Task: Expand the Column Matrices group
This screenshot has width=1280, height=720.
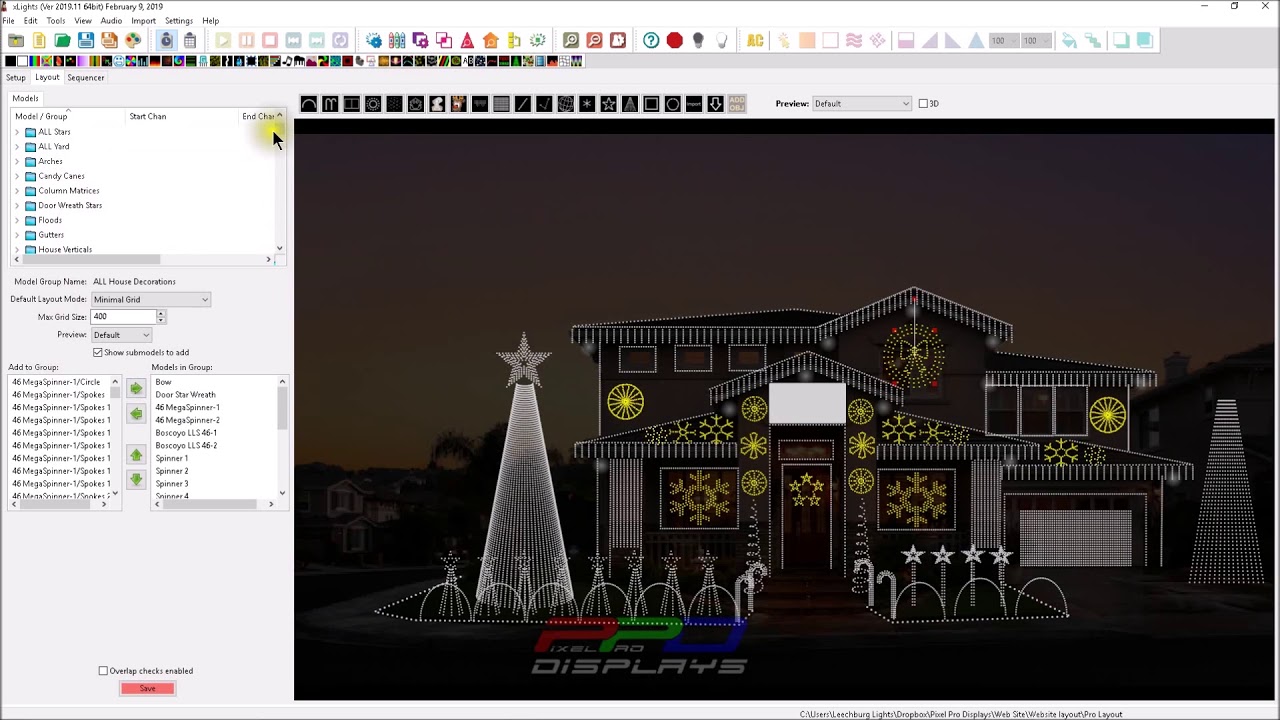Action: tap(17, 191)
